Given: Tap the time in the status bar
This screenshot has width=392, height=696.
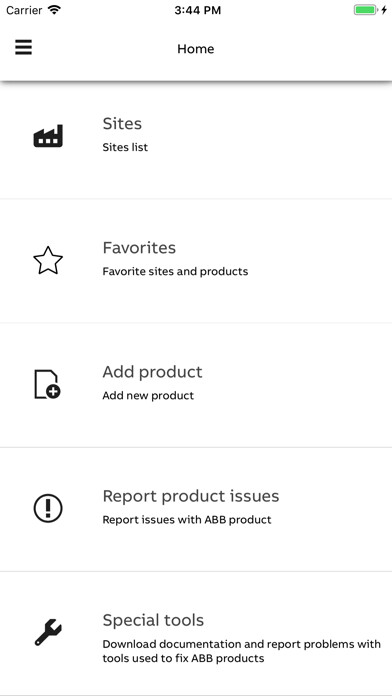Looking at the screenshot, I should pos(197,10).
